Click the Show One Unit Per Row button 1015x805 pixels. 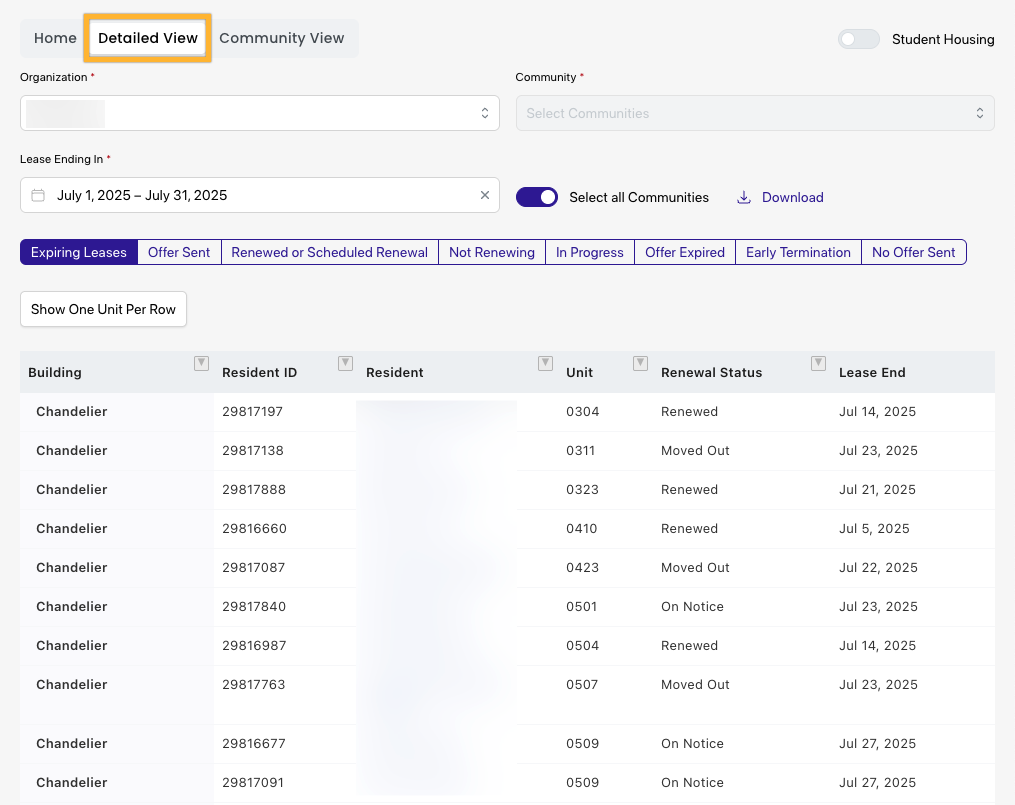pos(104,309)
